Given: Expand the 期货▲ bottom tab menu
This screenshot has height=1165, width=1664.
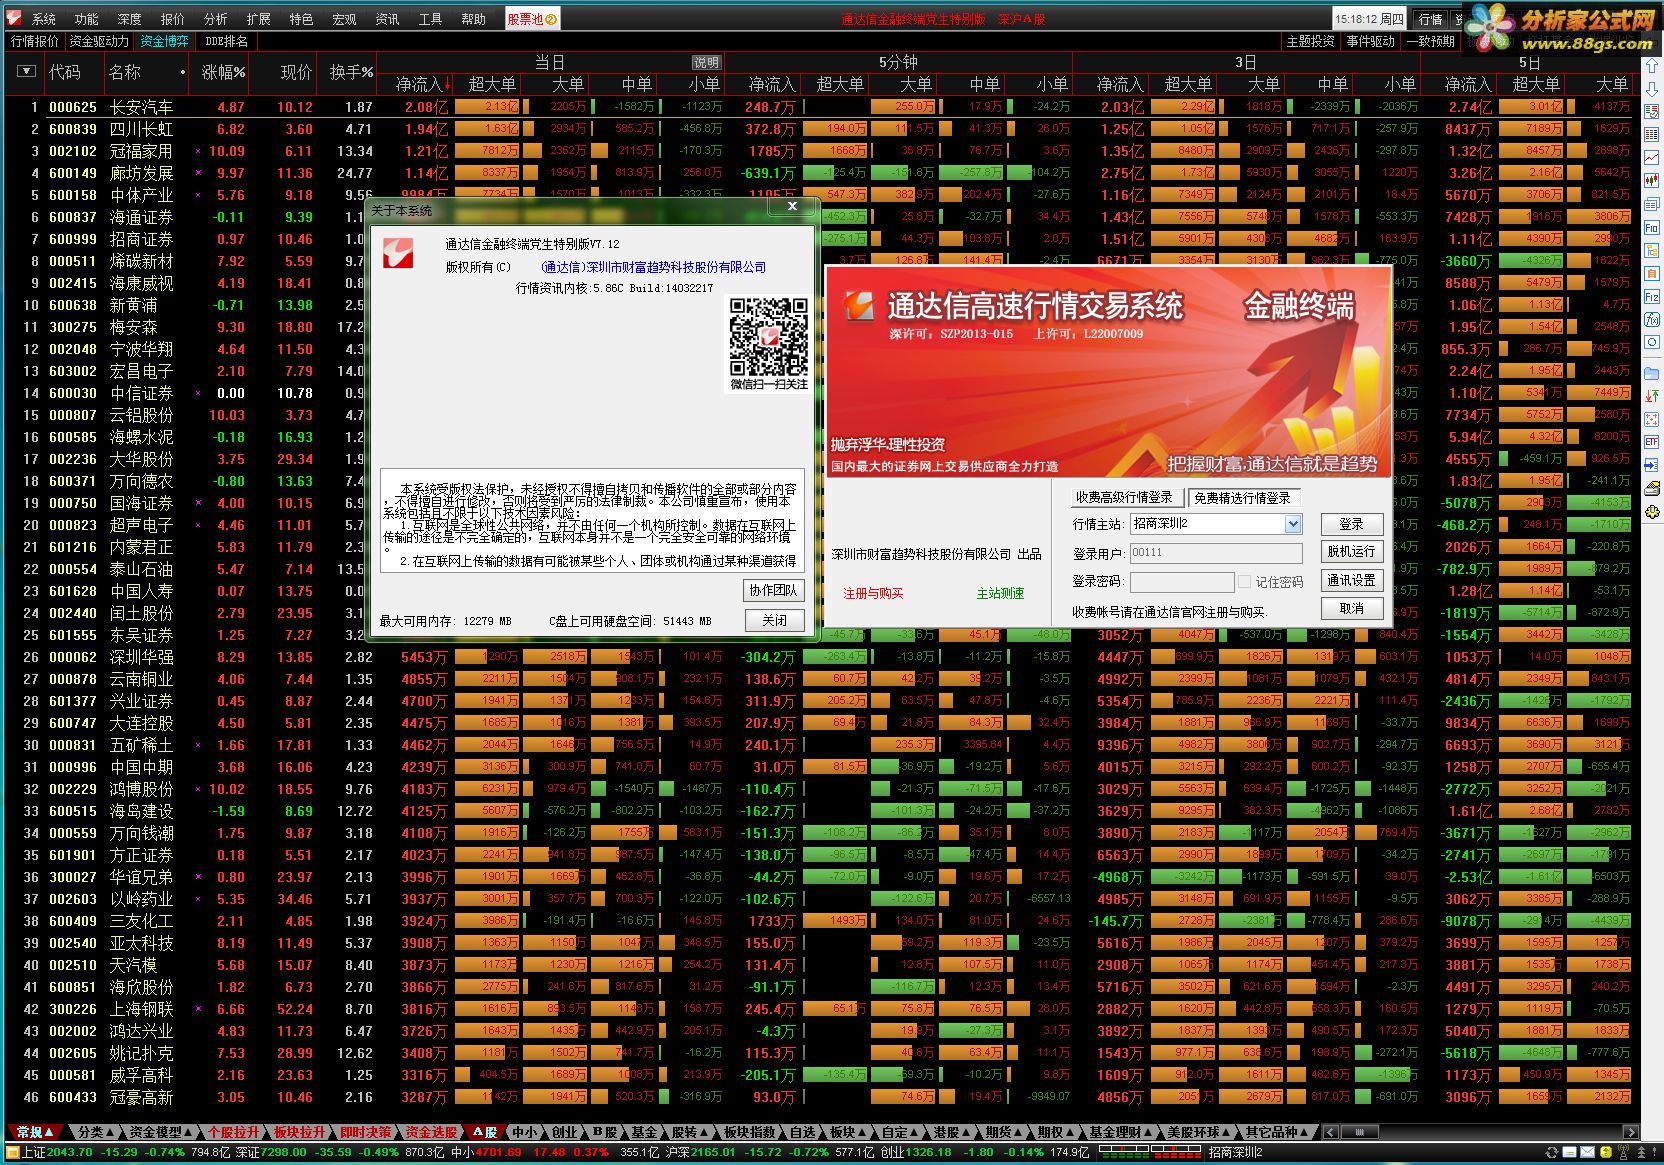Looking at the screenshot, I should point(1002,1132).
